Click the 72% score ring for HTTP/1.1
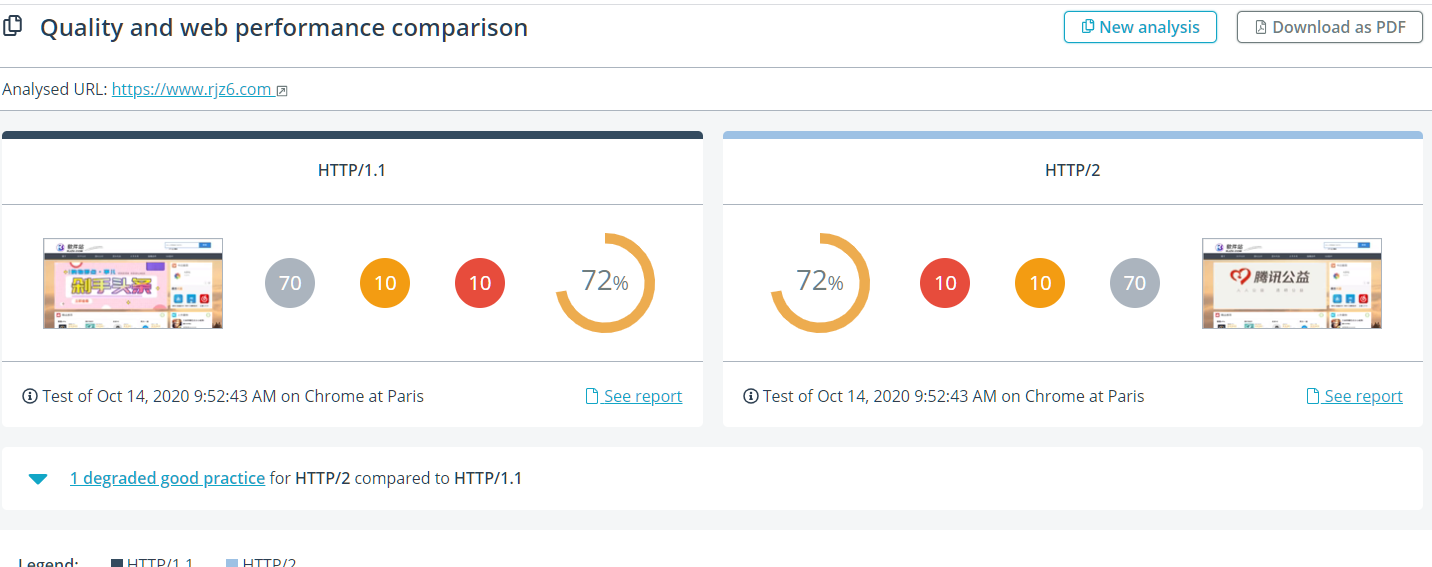 605,283
